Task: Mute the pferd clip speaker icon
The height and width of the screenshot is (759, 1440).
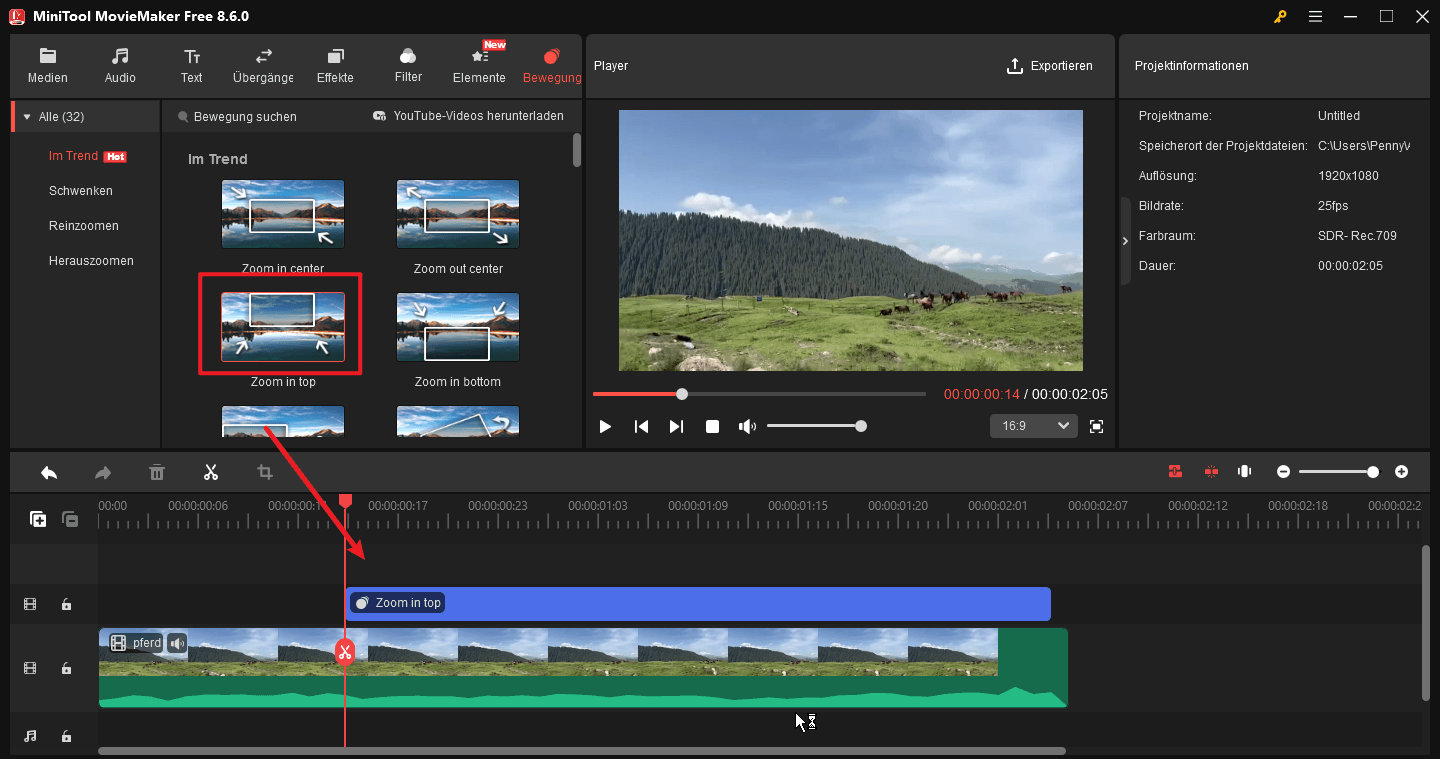Action: [176, 643]
